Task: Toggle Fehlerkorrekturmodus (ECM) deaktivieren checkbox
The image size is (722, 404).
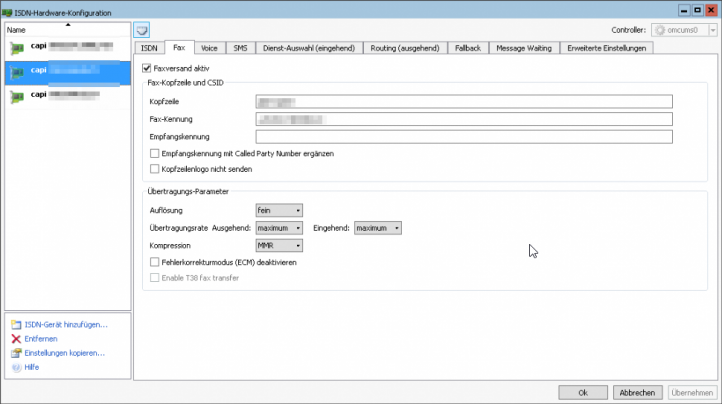Action: (154, 262)
